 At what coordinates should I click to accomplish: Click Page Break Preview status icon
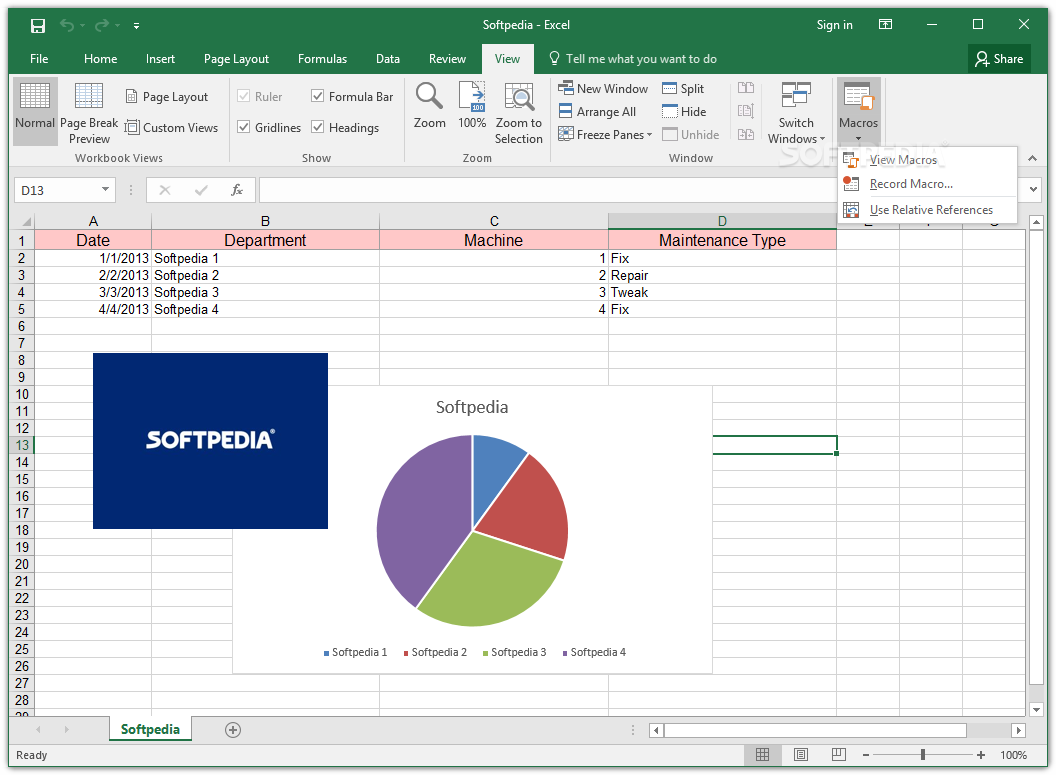(838, 755)
